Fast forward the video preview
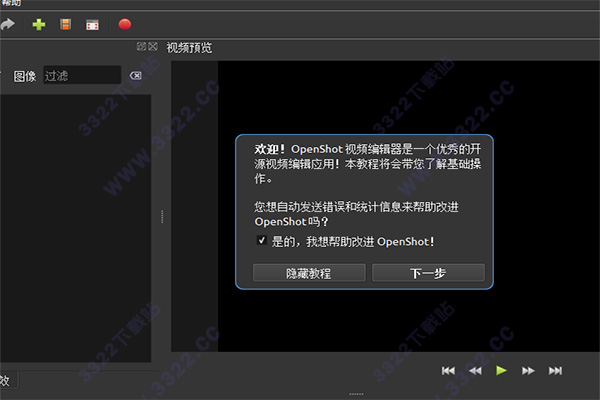Viewport: 600px width, 400px height. pos(528,371)
